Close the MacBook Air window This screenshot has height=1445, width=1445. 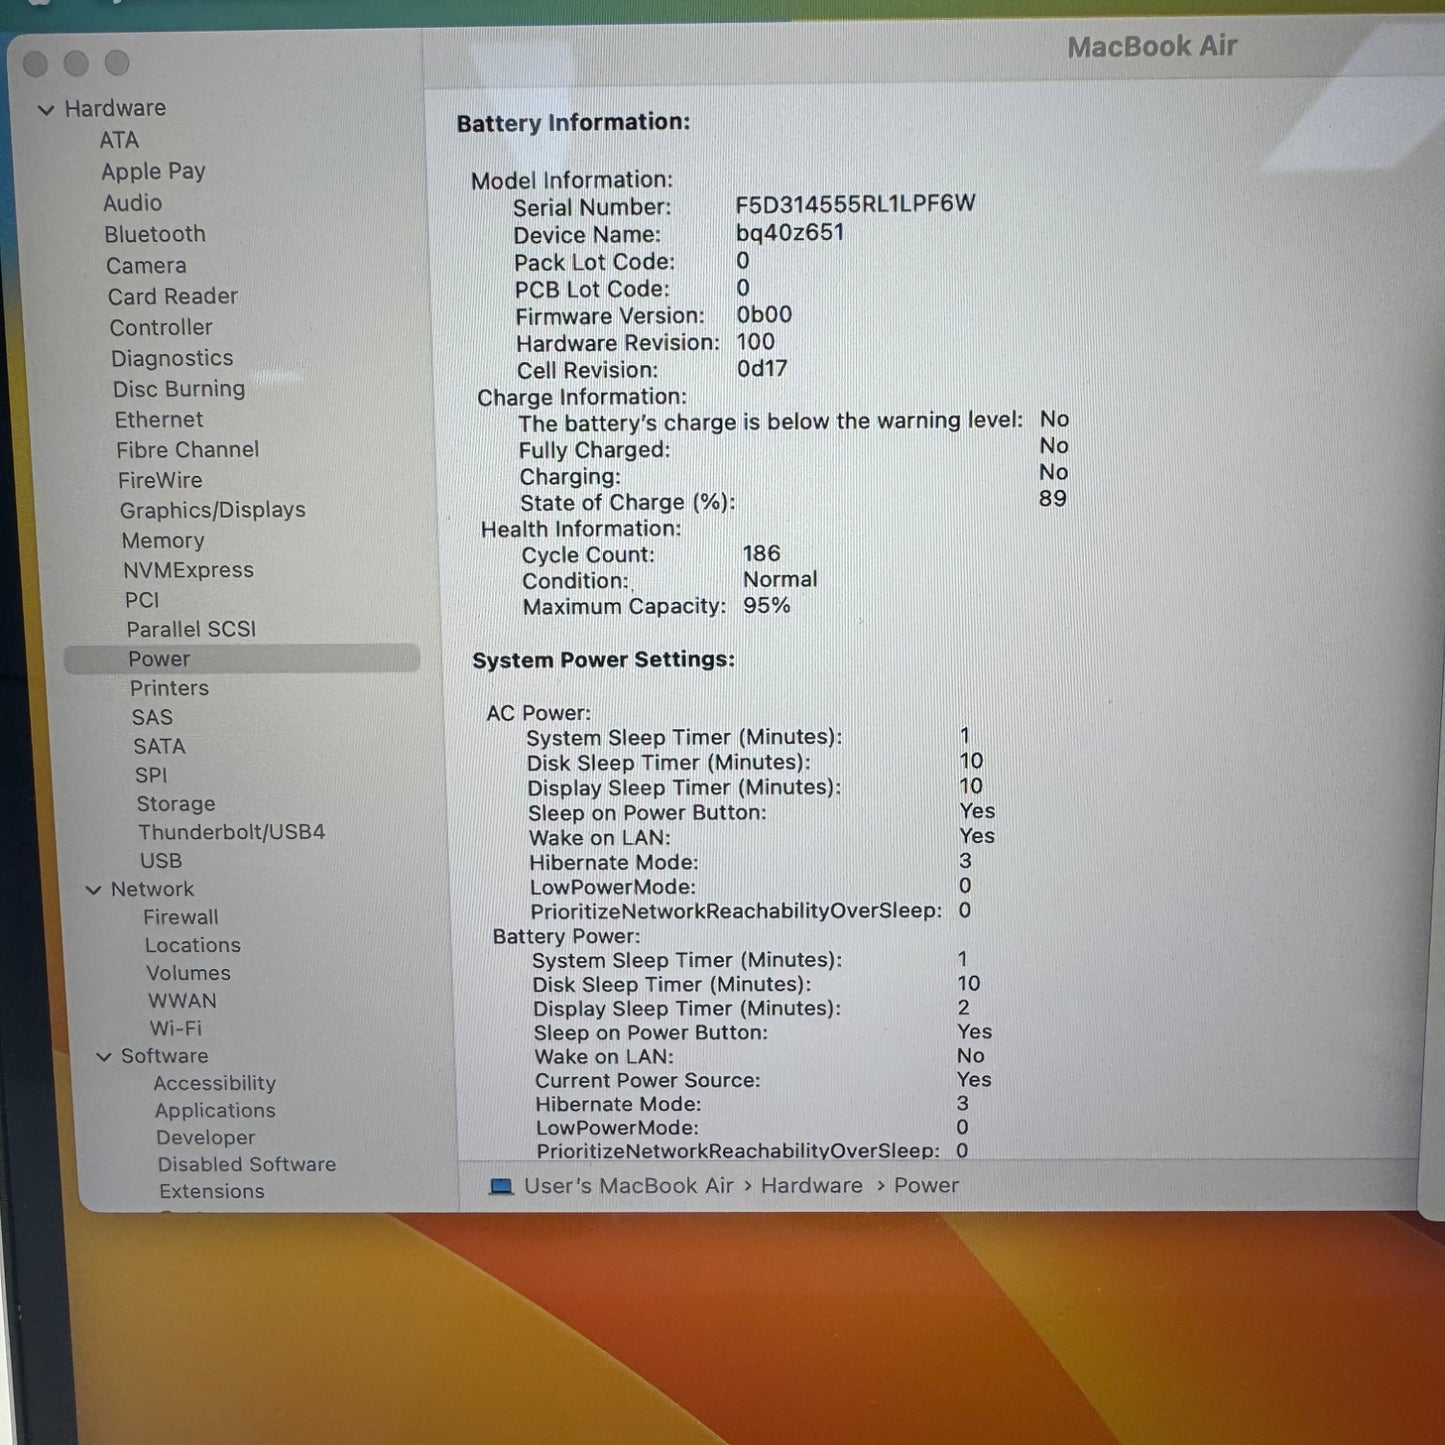(x=36, y=64)
